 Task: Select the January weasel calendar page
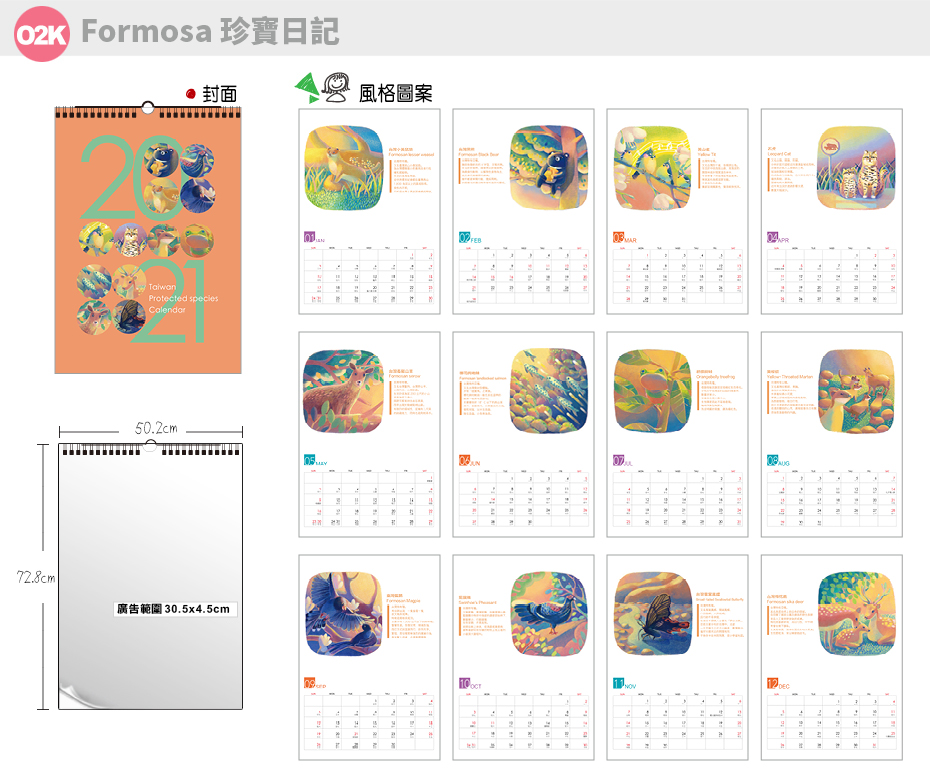370,211
